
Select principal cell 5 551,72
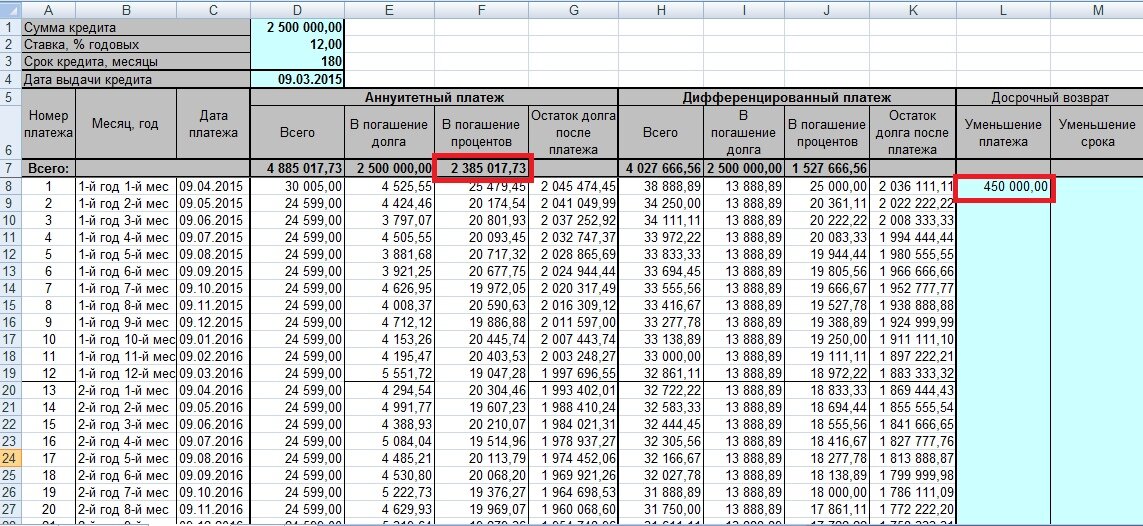[x=389, y=373]
